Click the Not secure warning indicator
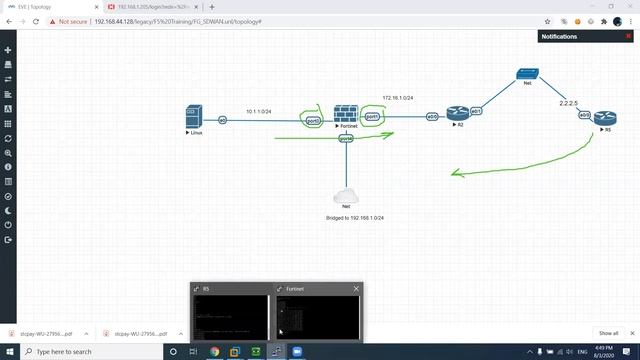This screenshot has width=640, height=360. 69,22
